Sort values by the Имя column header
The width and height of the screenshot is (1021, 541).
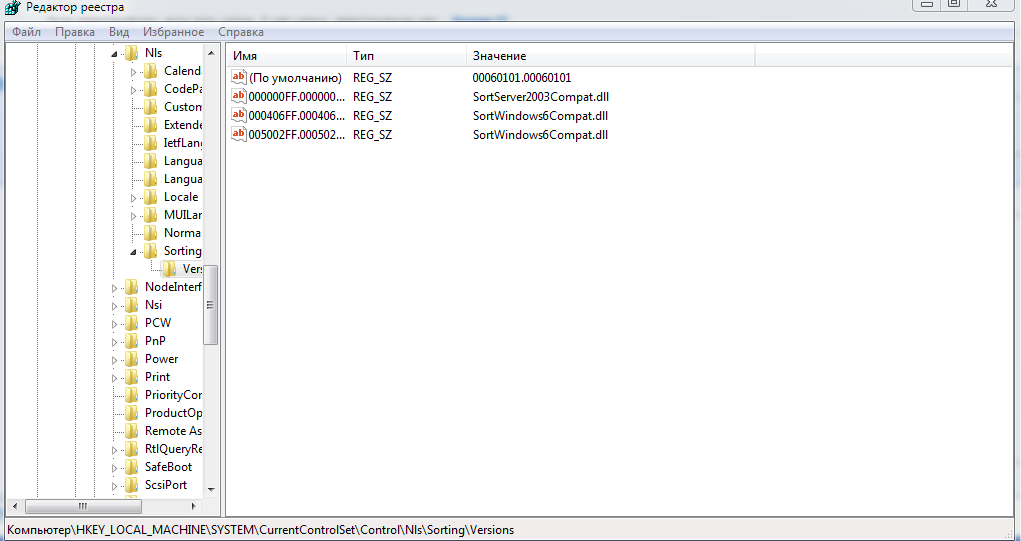[x=285, y=56]
